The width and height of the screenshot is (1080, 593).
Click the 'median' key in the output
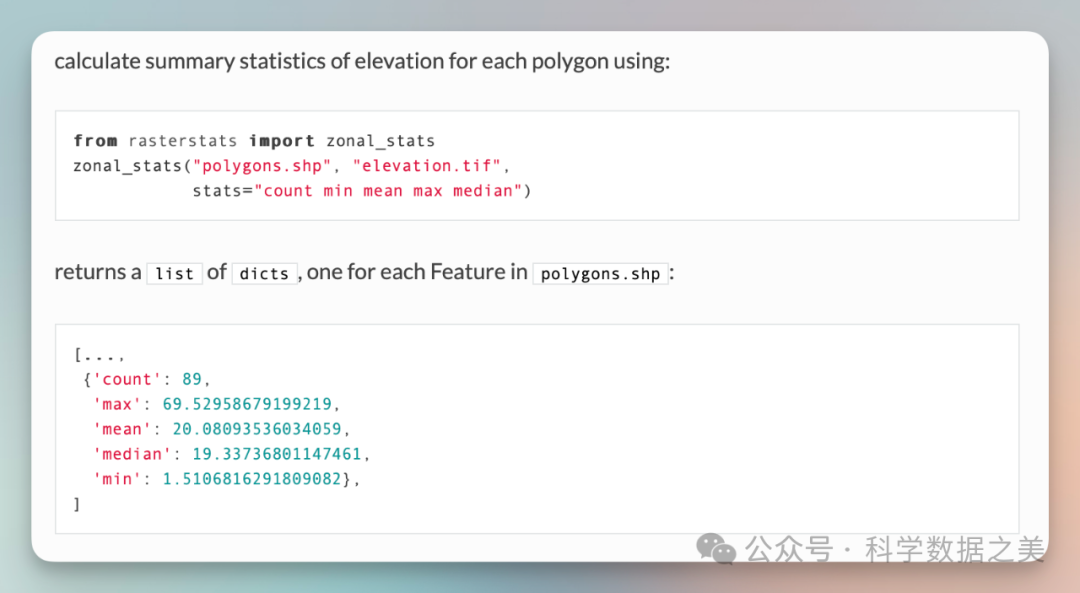pyautogui.click(x=132, y=455)
